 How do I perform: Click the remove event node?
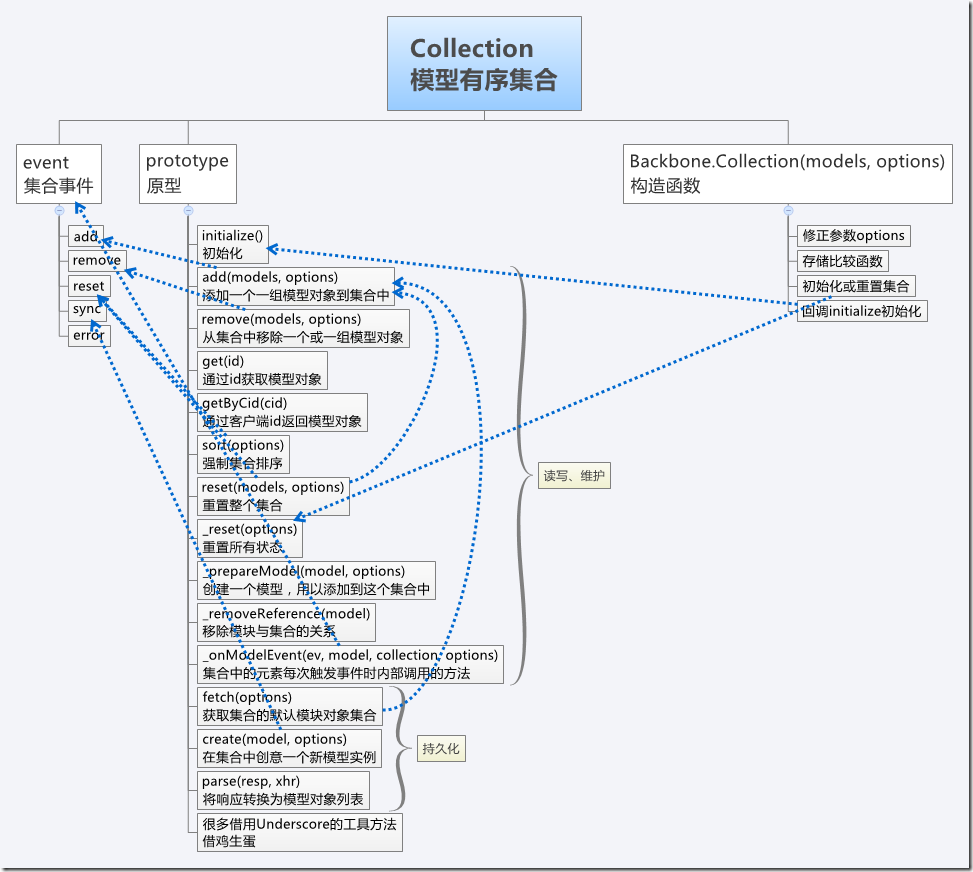[x=97, y=261]
